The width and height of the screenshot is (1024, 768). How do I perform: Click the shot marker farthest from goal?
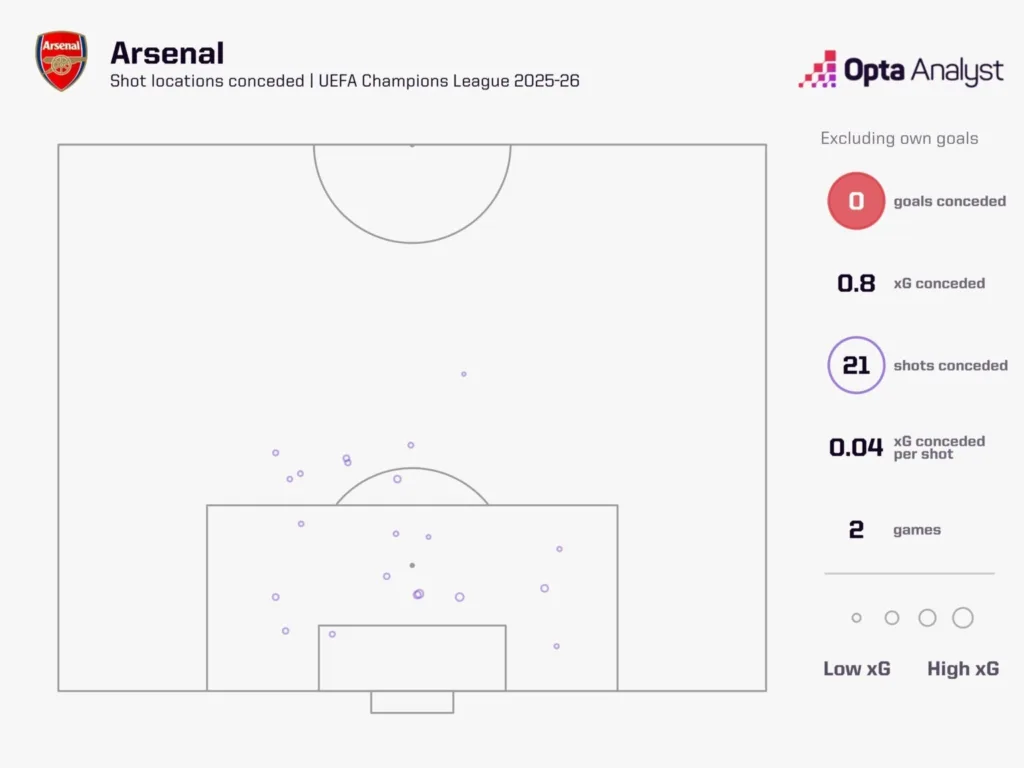pos(463,374)
